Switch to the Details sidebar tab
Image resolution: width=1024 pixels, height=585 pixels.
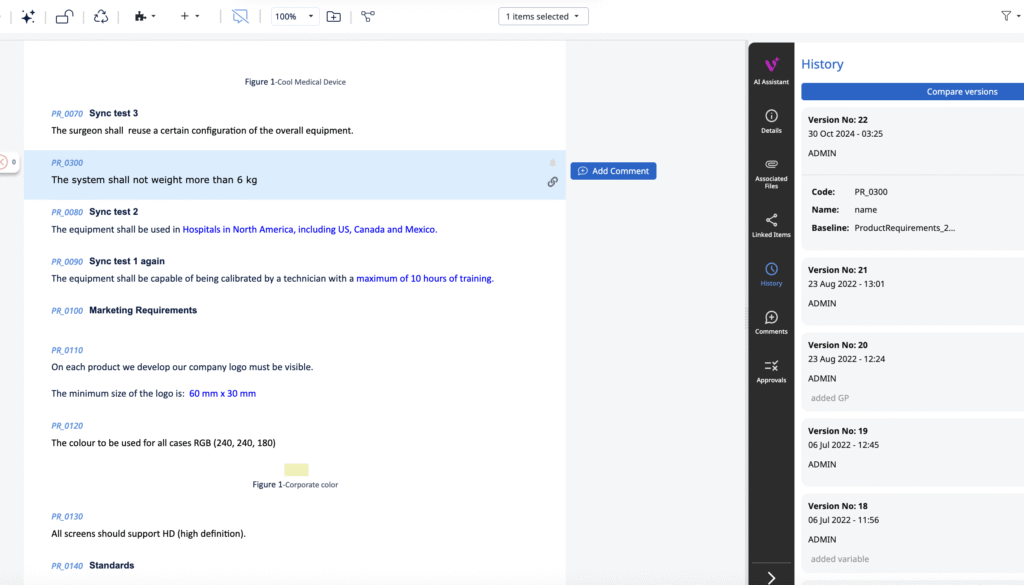tap(771, 120)
